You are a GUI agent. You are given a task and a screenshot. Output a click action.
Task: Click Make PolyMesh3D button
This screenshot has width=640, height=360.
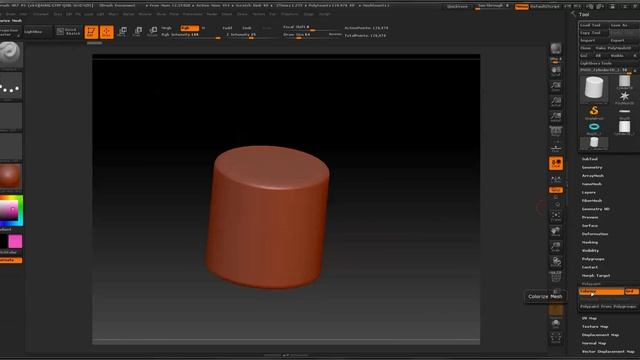click(x=613, y=48)
